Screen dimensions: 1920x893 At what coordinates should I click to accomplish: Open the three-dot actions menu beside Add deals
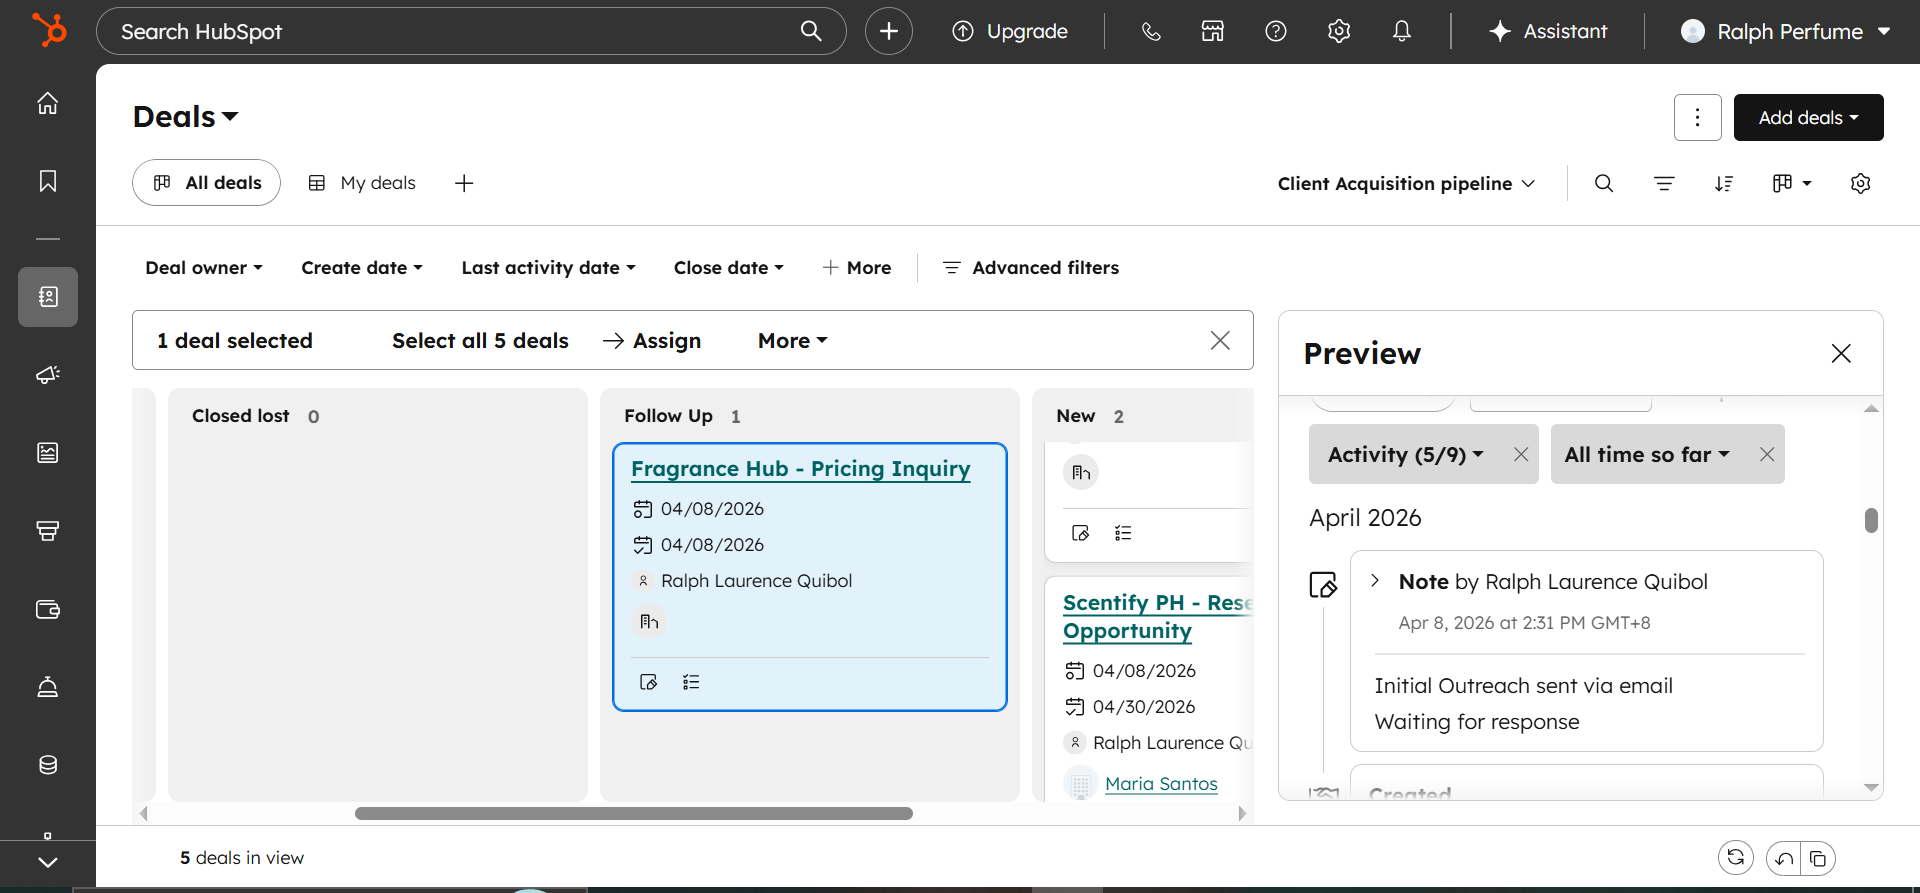click(1698, 118)
